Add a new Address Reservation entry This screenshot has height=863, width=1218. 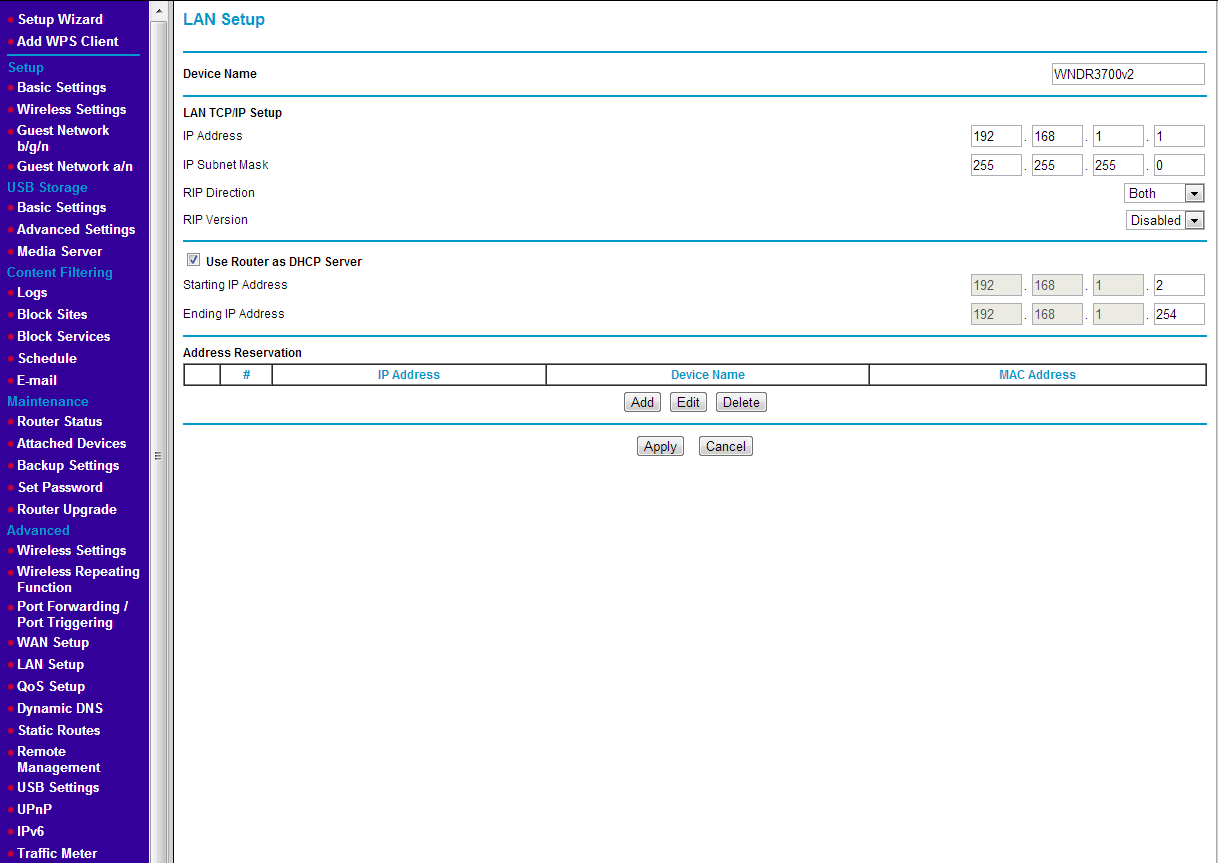(x=642, y=401)
